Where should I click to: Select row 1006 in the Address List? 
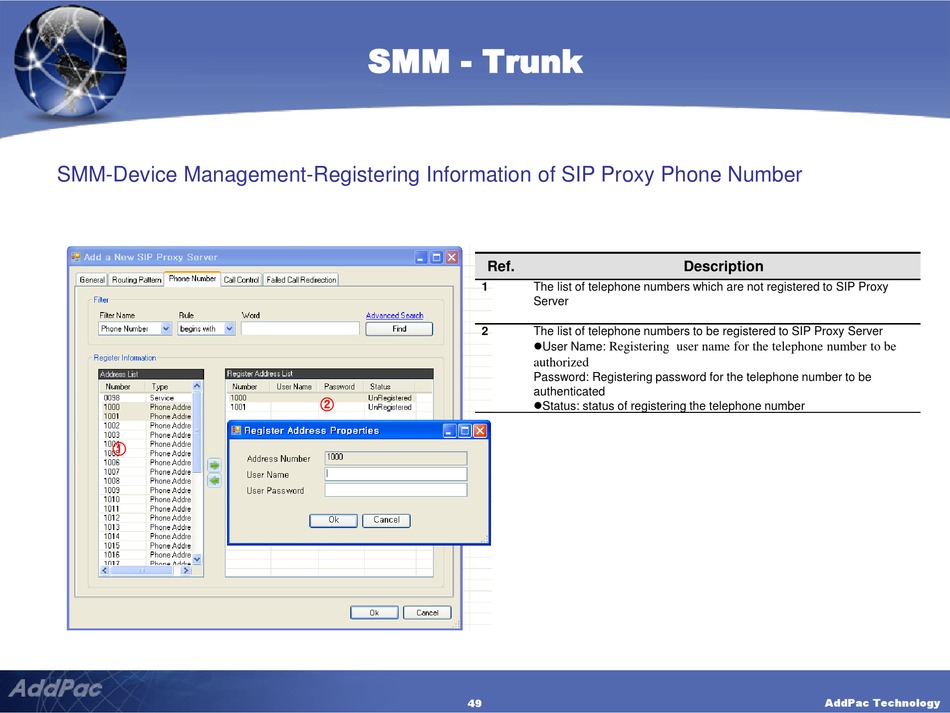pyautogui.click(x=146, y=463)
